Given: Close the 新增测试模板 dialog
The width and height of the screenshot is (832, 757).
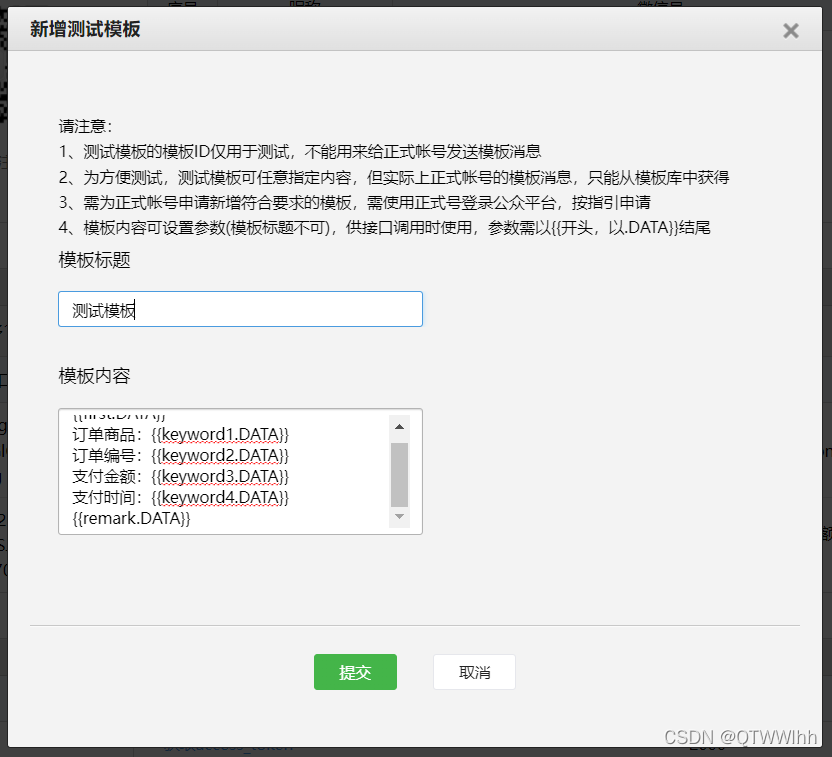Looking at the screenshot, I should pyautogui.click(x=791, y=30).
